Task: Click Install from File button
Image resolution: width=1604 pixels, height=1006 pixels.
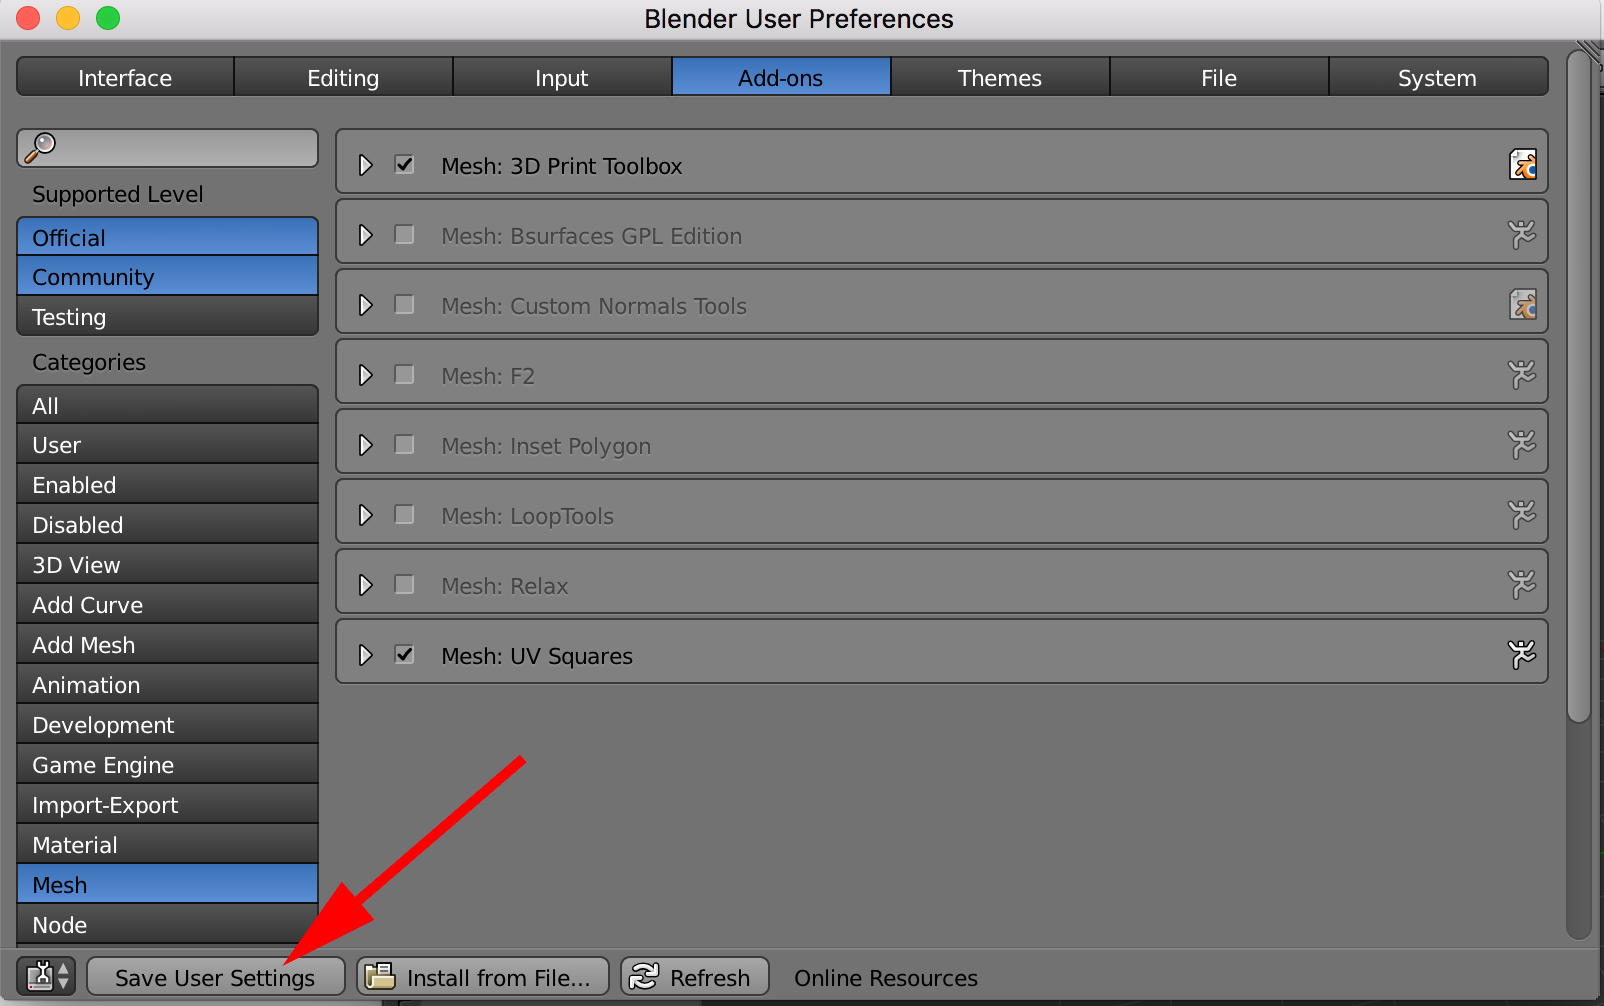Action: [483, 977]
